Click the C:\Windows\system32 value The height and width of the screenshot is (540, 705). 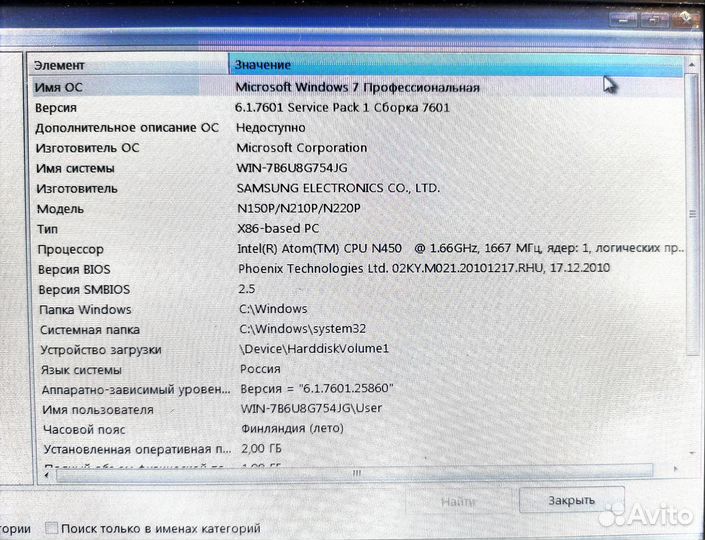pos(303,329)
